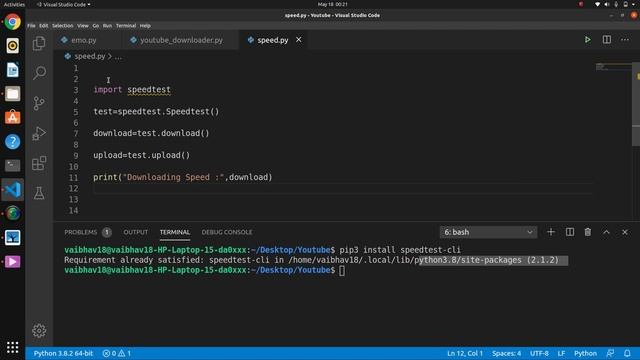Screen dimensions: 640x360
Task: Open the Search view in activity bar
Action: coord(39,73)
